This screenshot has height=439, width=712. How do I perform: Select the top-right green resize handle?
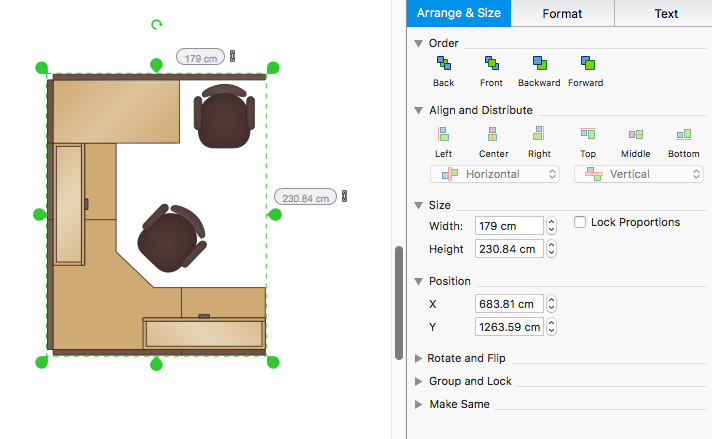pos(273,68)
